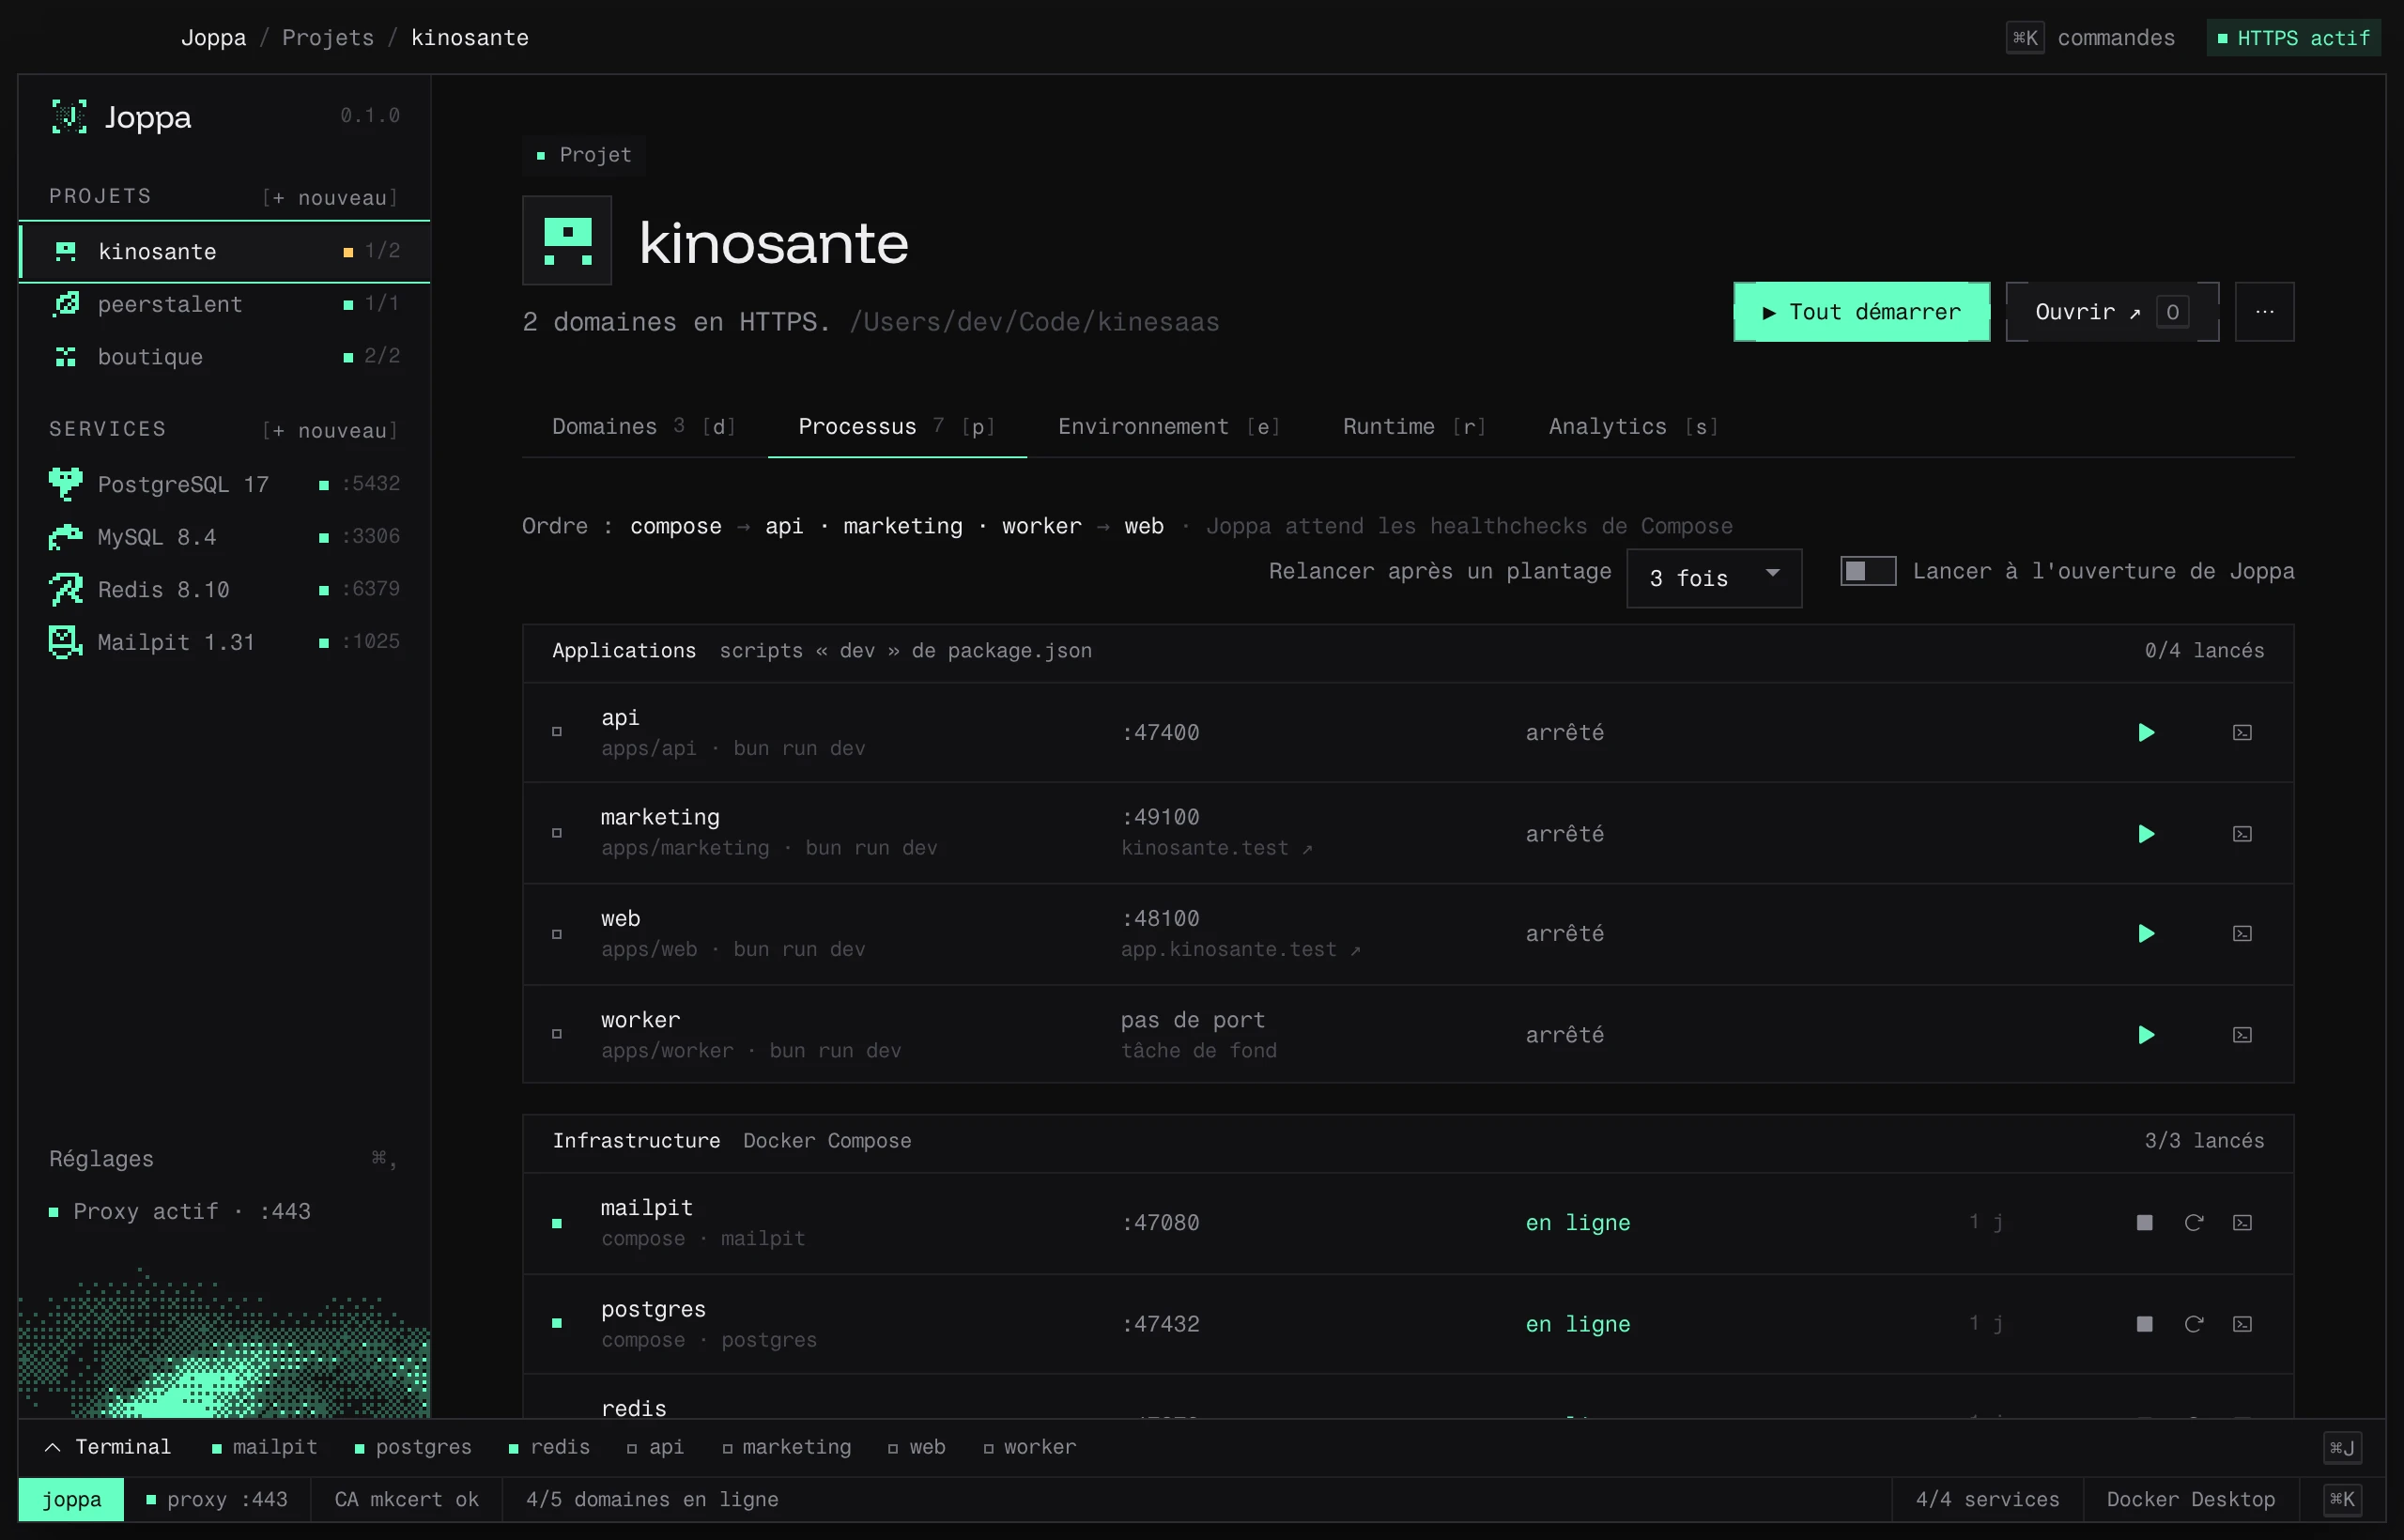Click the Ouvrir button
Viewport: 2404px width, 1540px height.
(2112, 312)
